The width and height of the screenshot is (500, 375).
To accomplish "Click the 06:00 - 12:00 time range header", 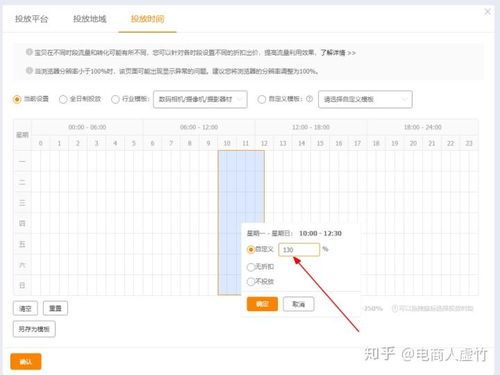I will (x=199, y=127).
